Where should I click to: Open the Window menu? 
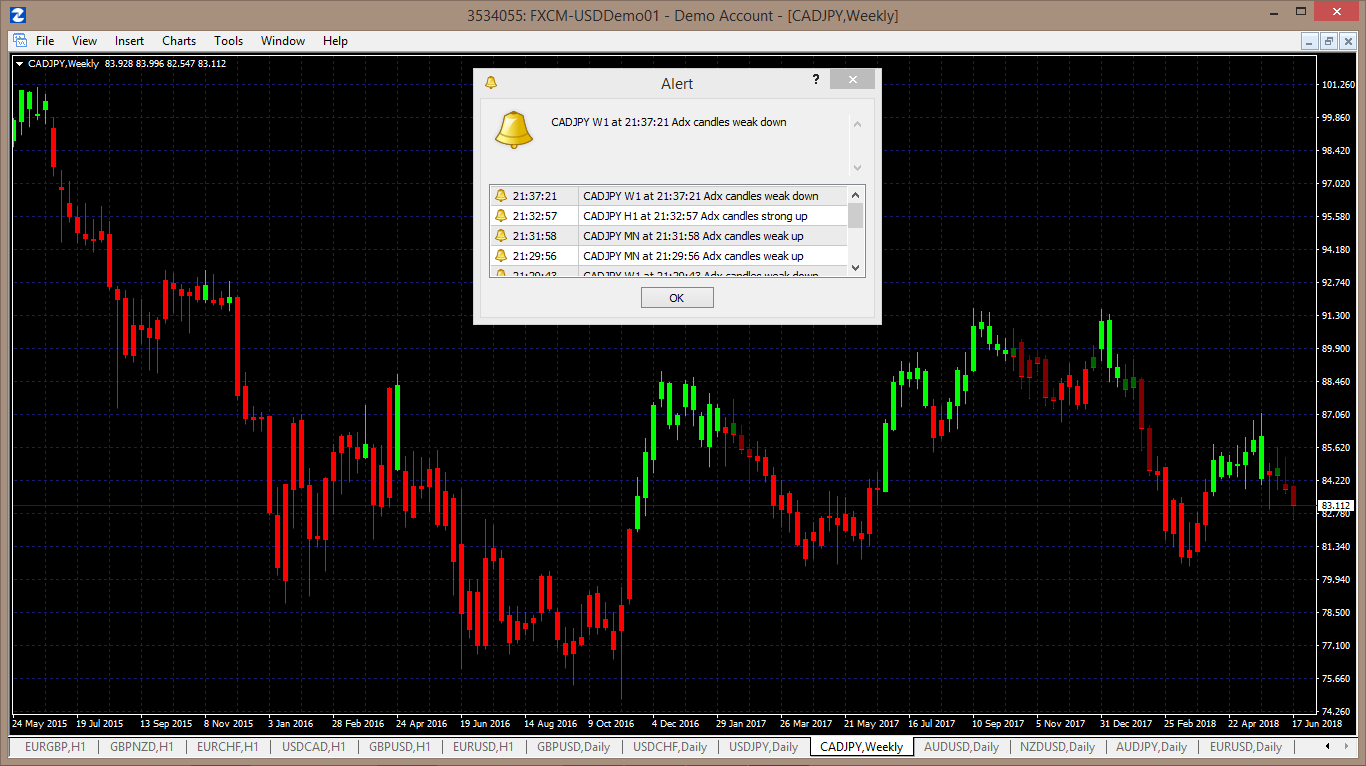click(x=283, y=41)
